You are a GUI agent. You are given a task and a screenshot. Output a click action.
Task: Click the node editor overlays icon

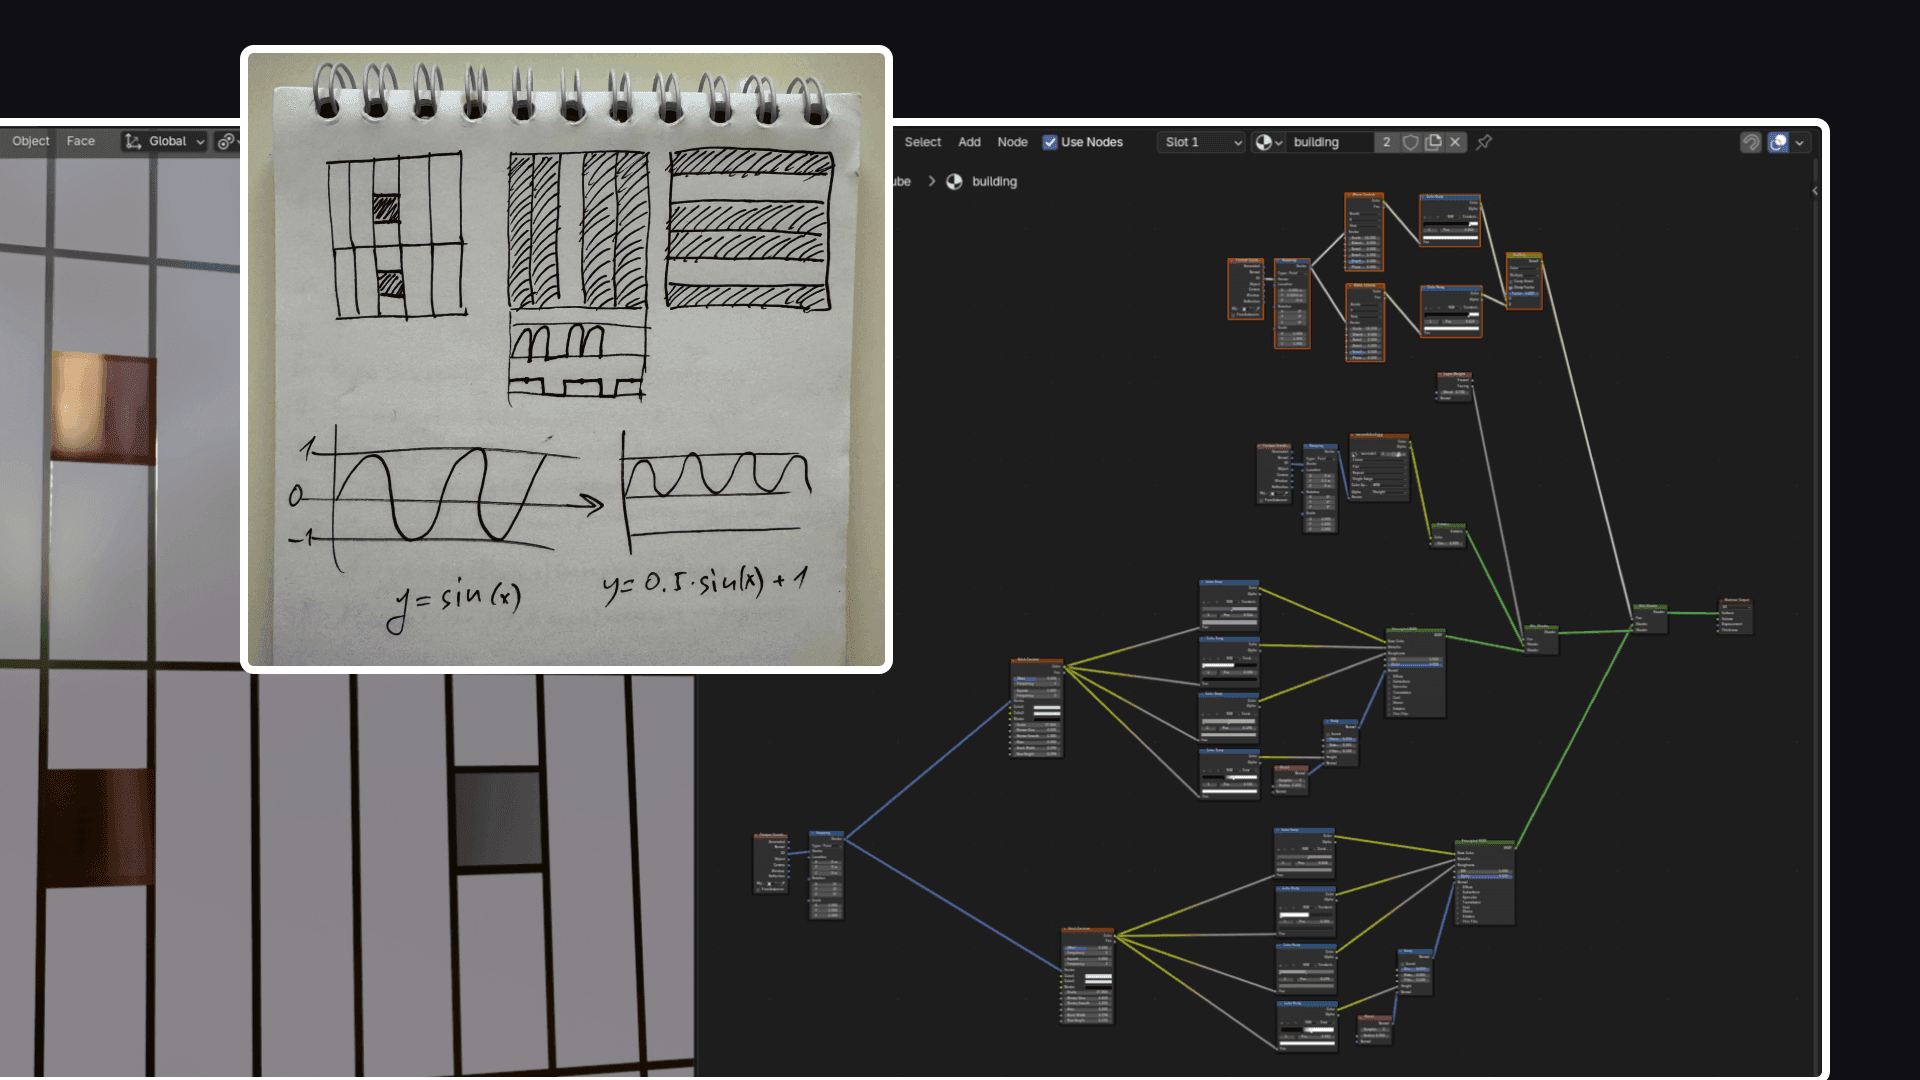(x=1778, y=142)
